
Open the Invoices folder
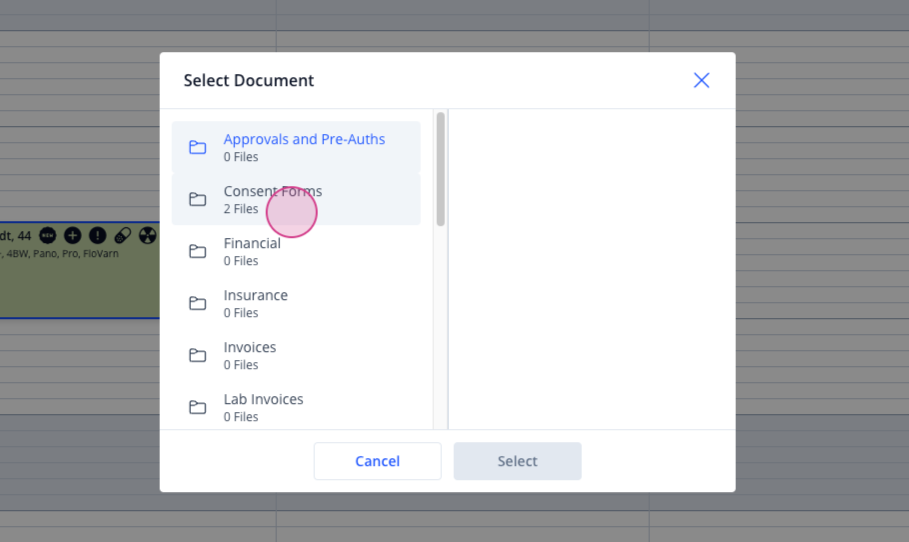296,355
